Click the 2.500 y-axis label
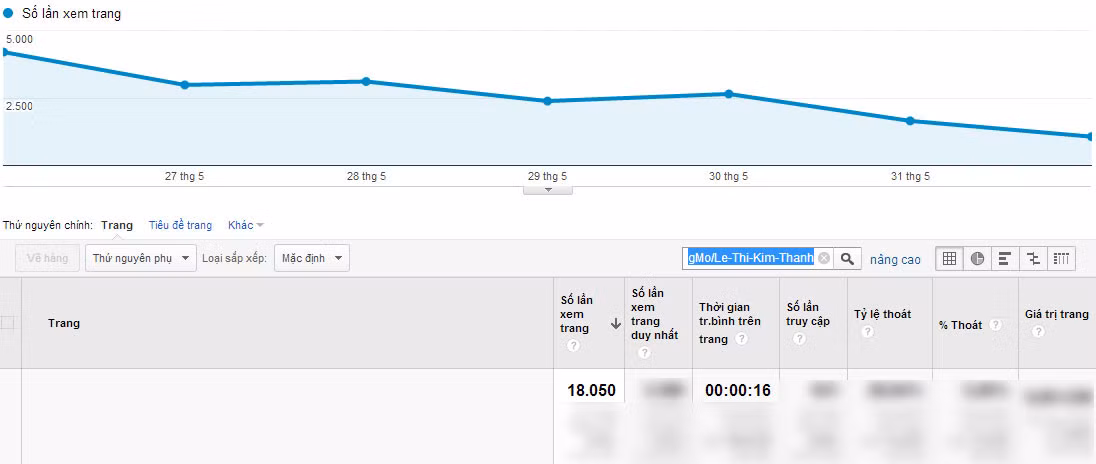This screenshot has height=464, width=1096. (x=19, y=106)
